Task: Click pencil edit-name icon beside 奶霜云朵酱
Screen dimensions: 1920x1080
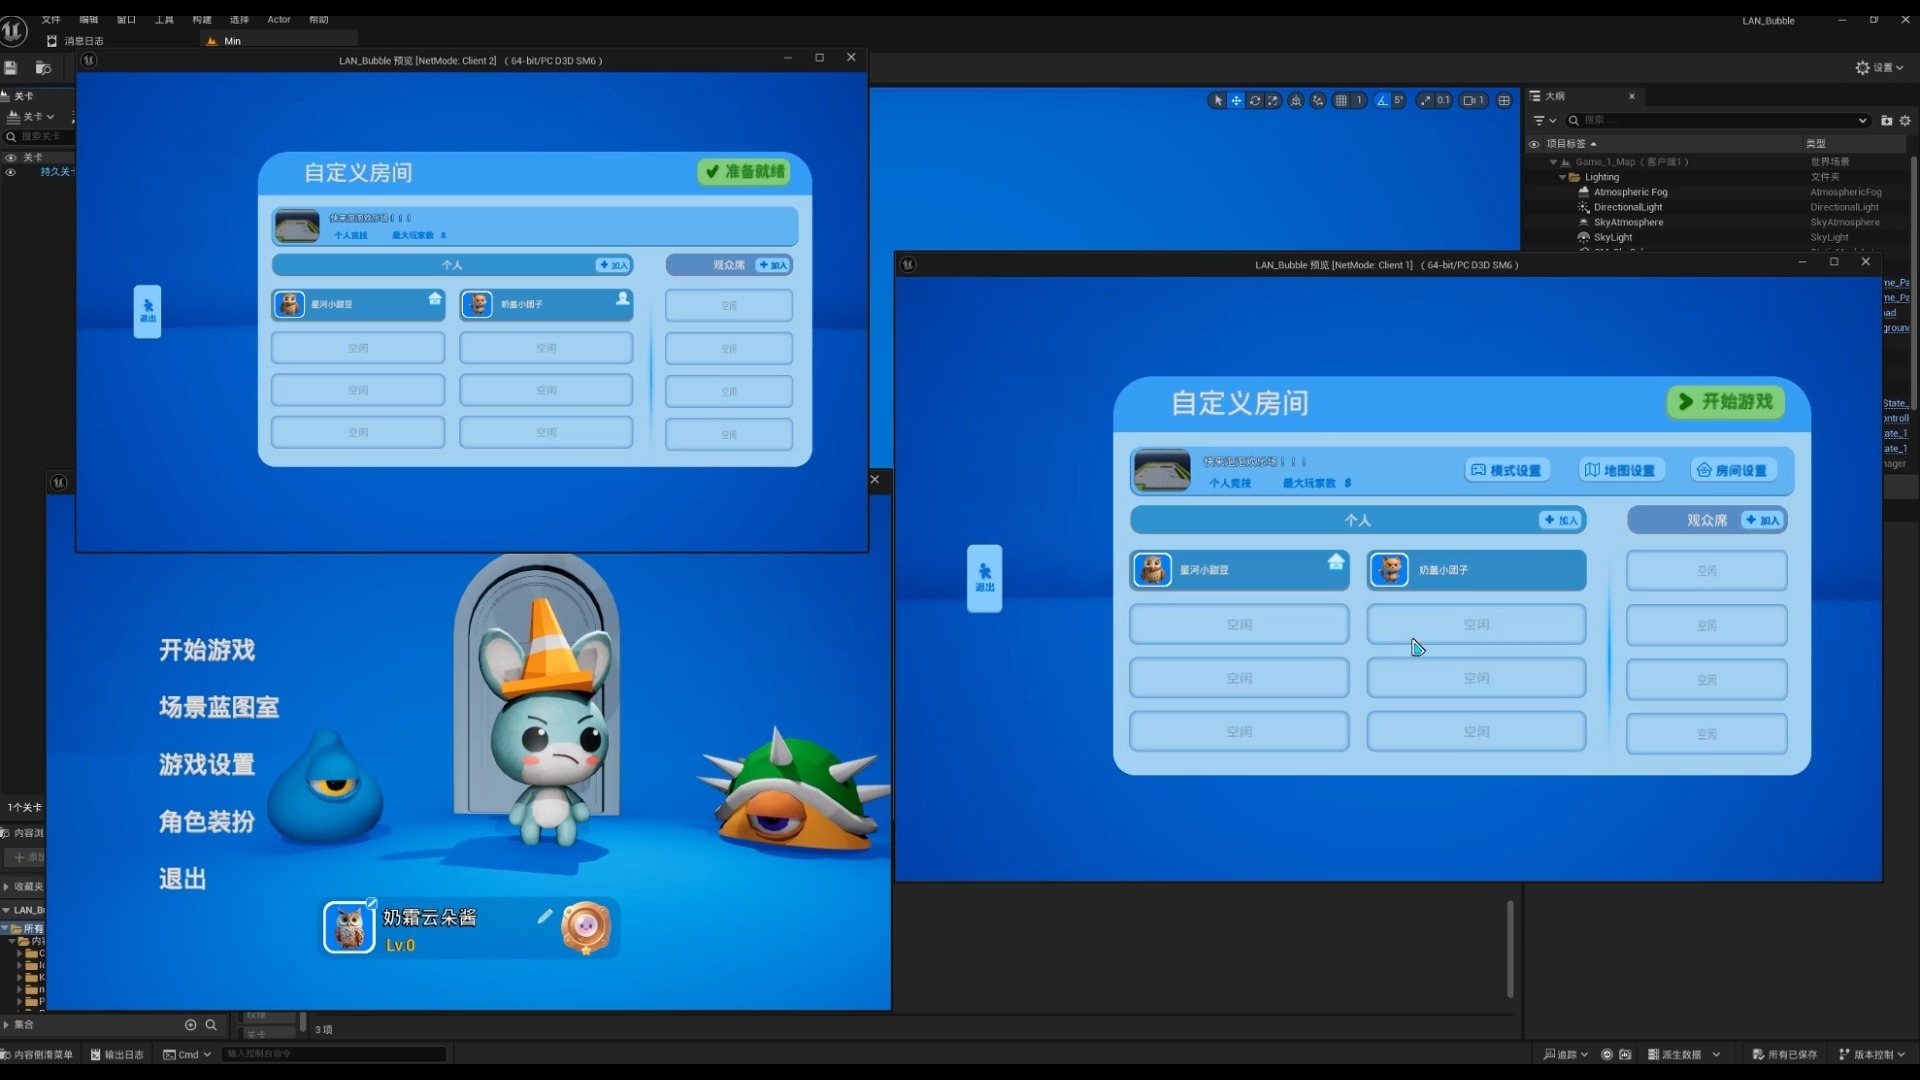Action: coord(545,916)
